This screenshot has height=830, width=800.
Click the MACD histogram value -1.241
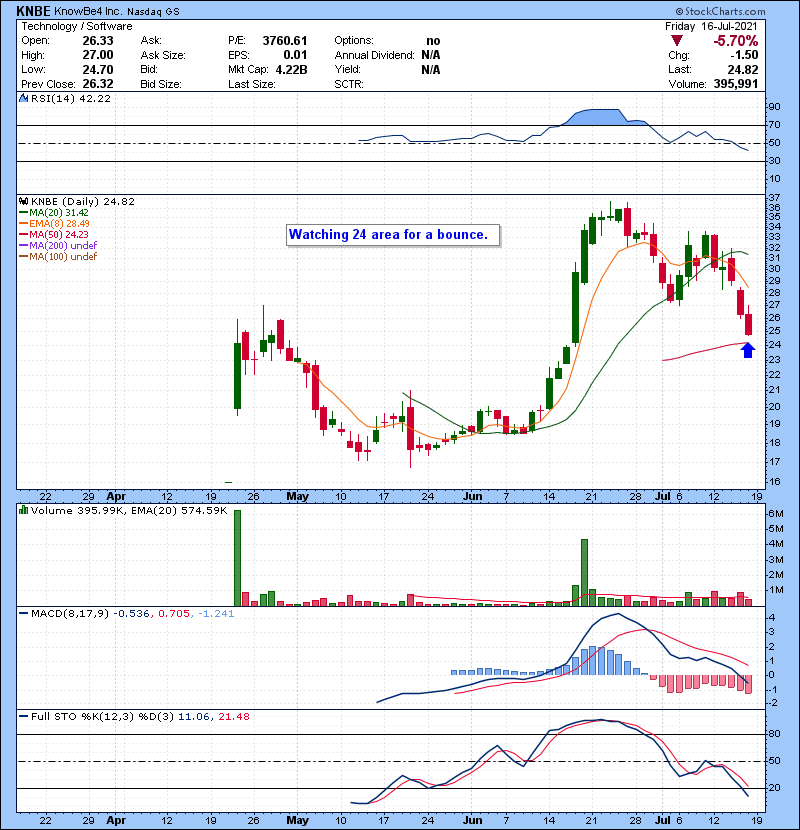[x=216, y=614]
